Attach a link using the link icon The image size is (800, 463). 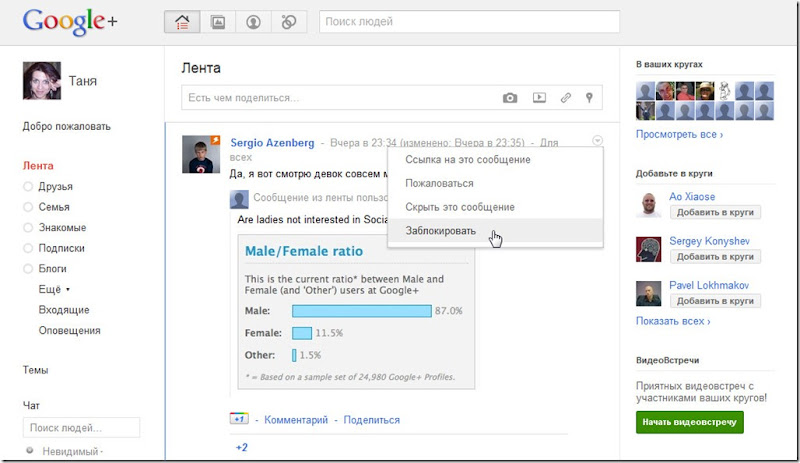click(565, 98)
